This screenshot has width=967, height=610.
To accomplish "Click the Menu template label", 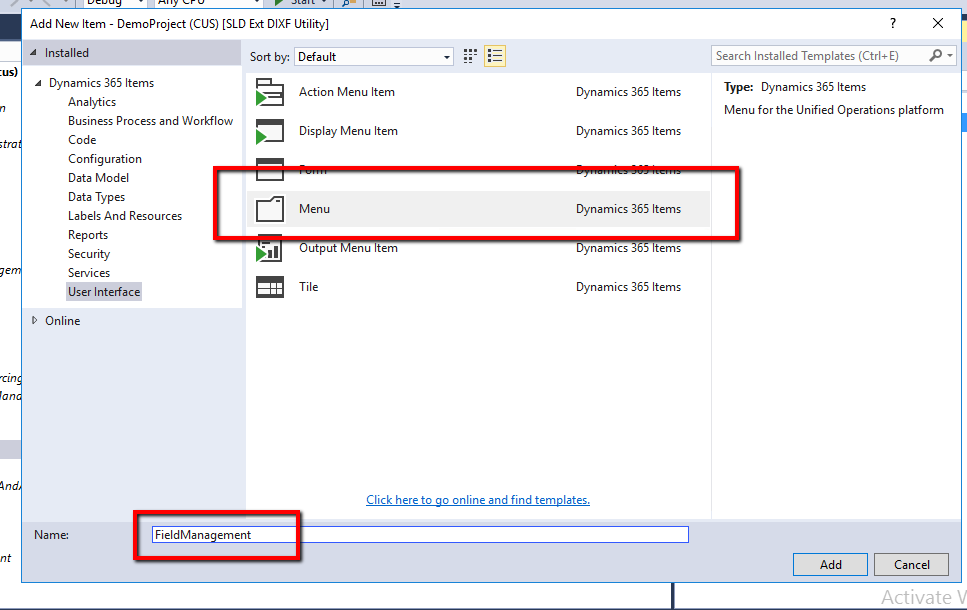I will (x=315, y=209).
